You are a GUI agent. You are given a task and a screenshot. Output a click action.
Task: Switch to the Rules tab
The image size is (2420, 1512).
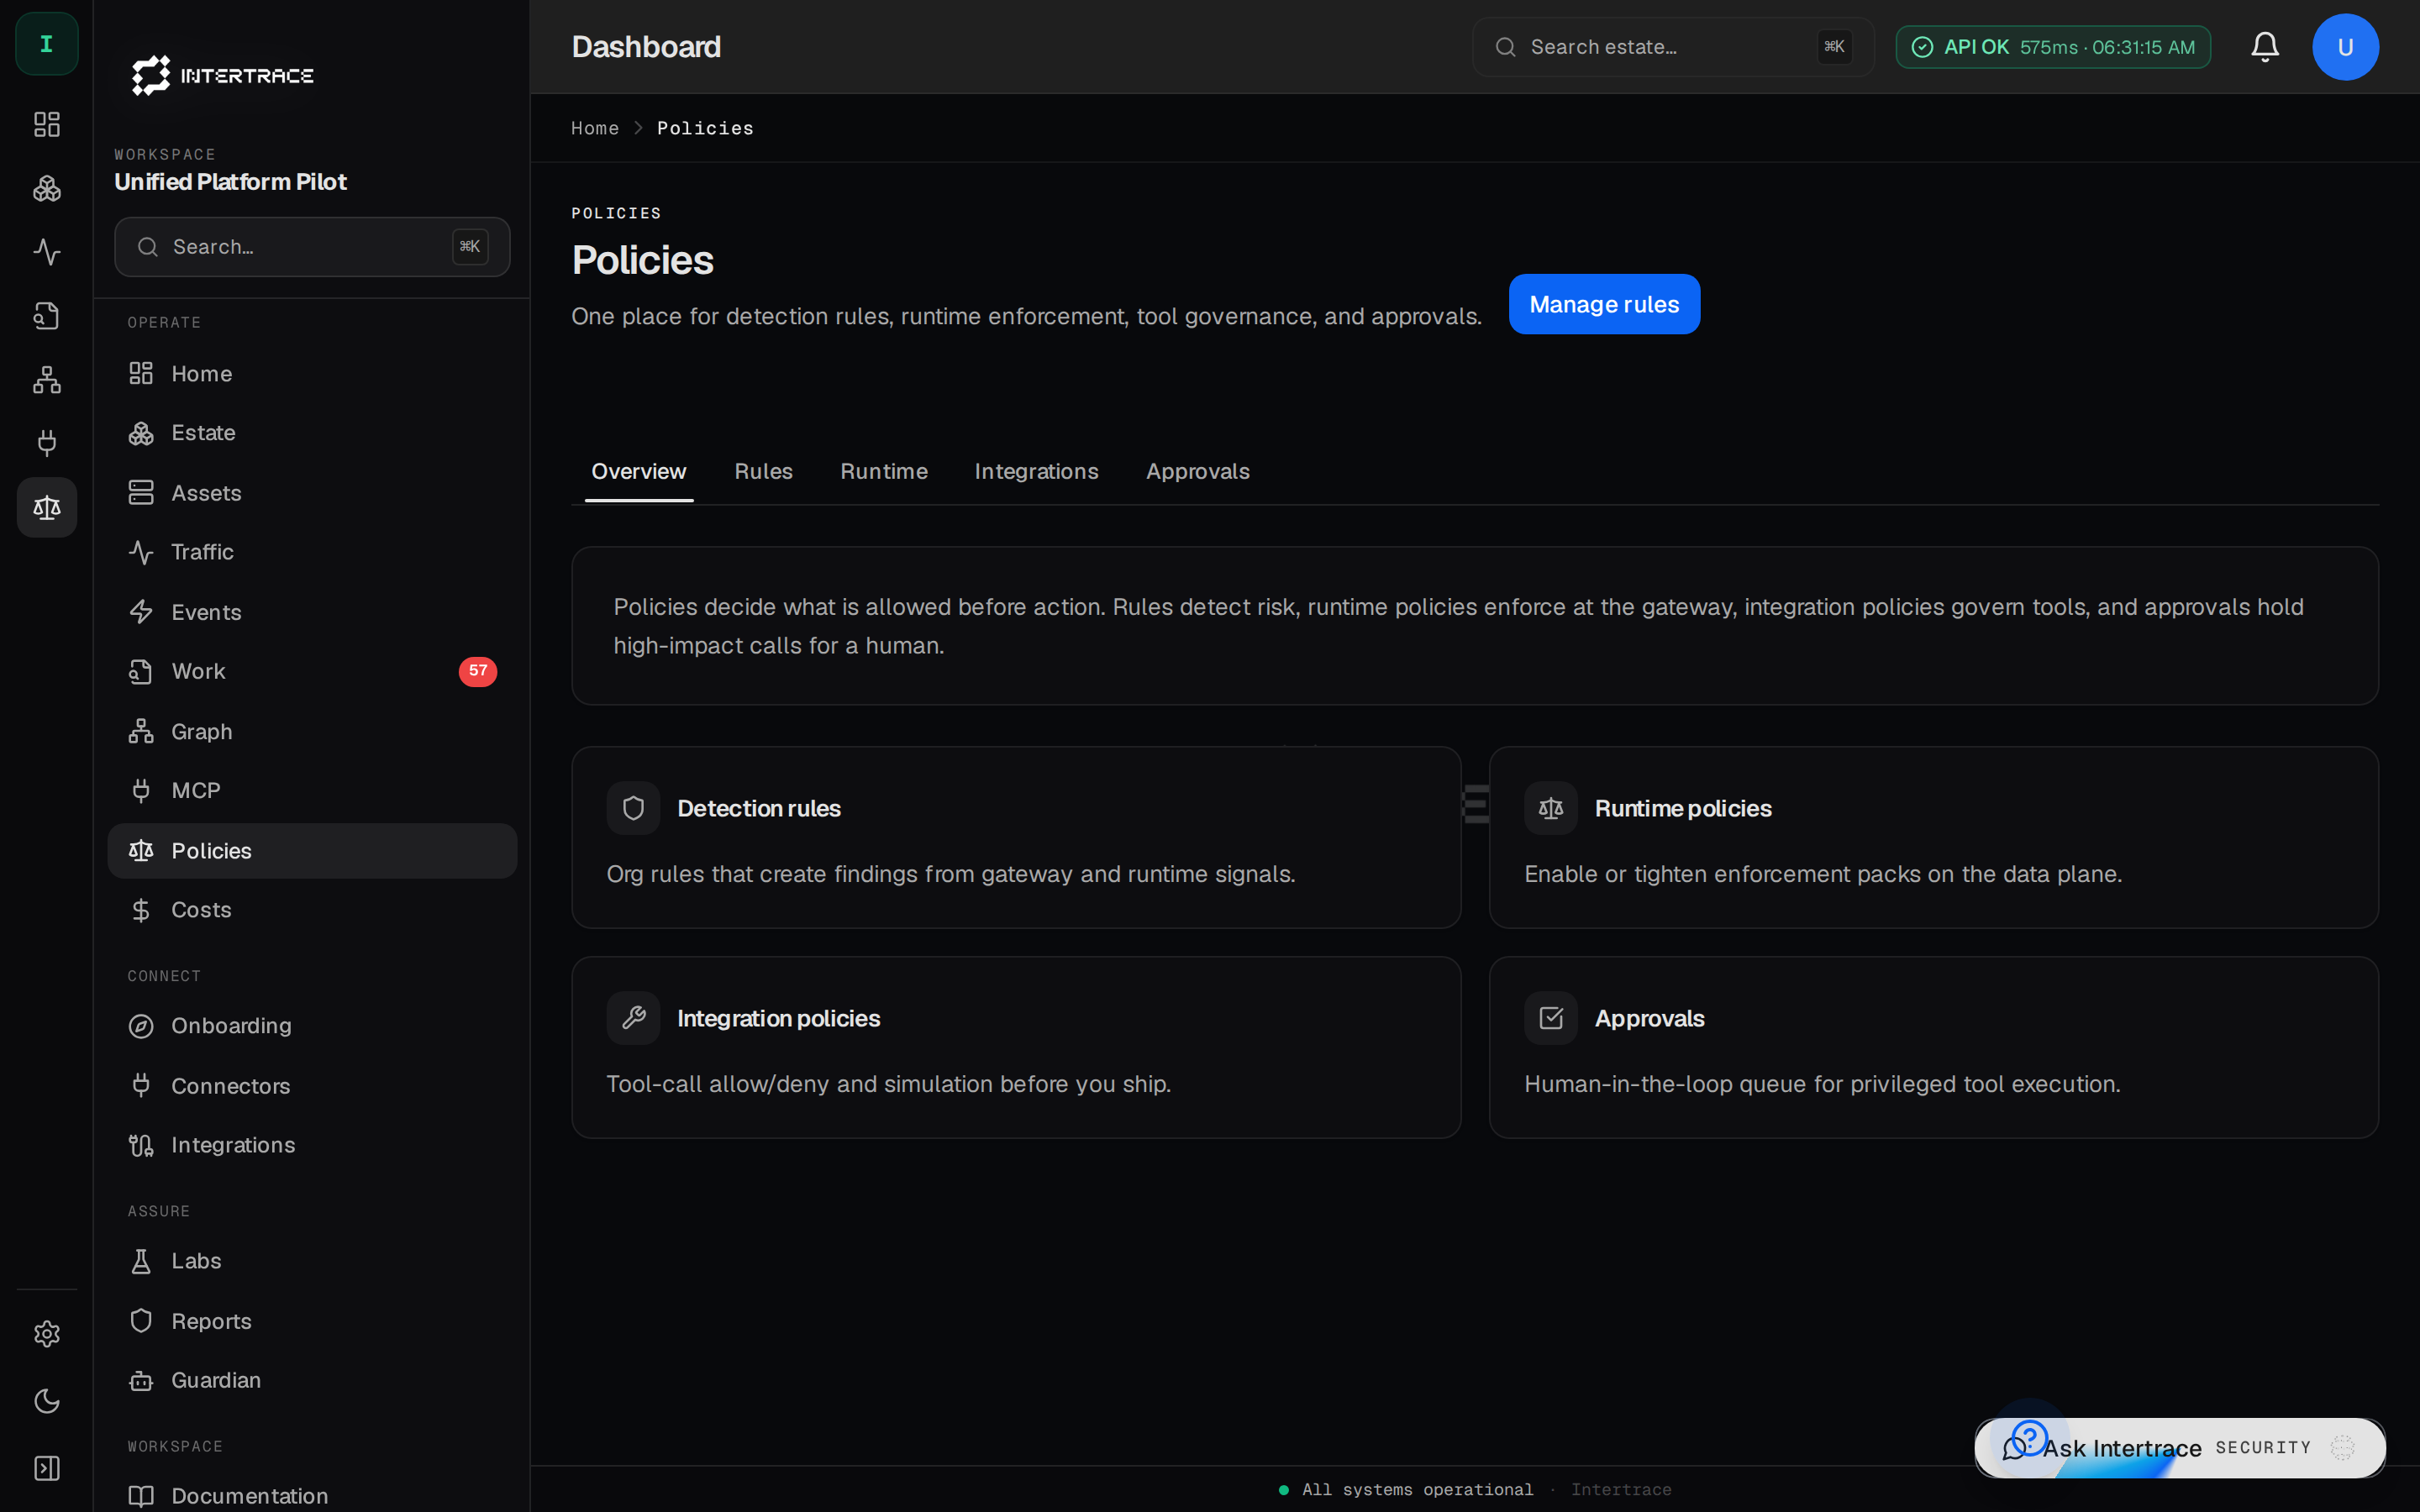(x=764, y=471)
